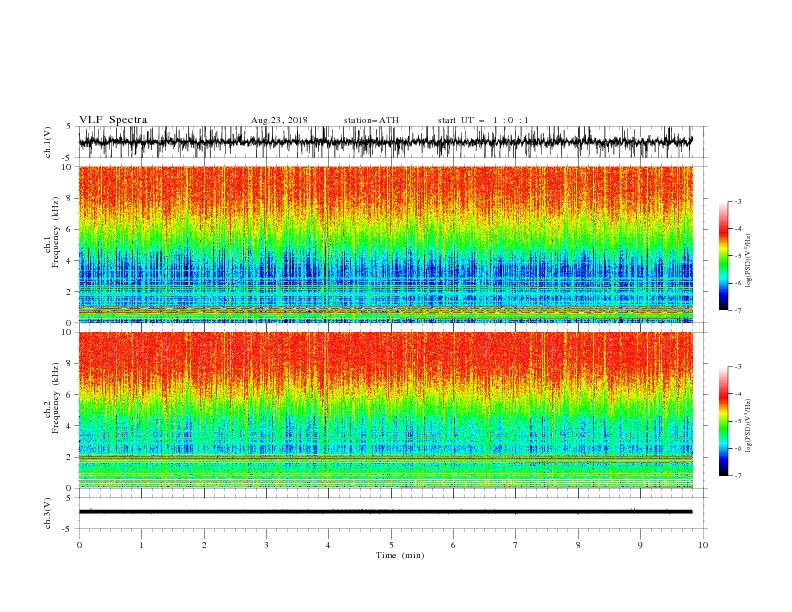Click the ch.1 spectrogram color scale bar
This screenshot has width=792, height=612.
(724, 256)
